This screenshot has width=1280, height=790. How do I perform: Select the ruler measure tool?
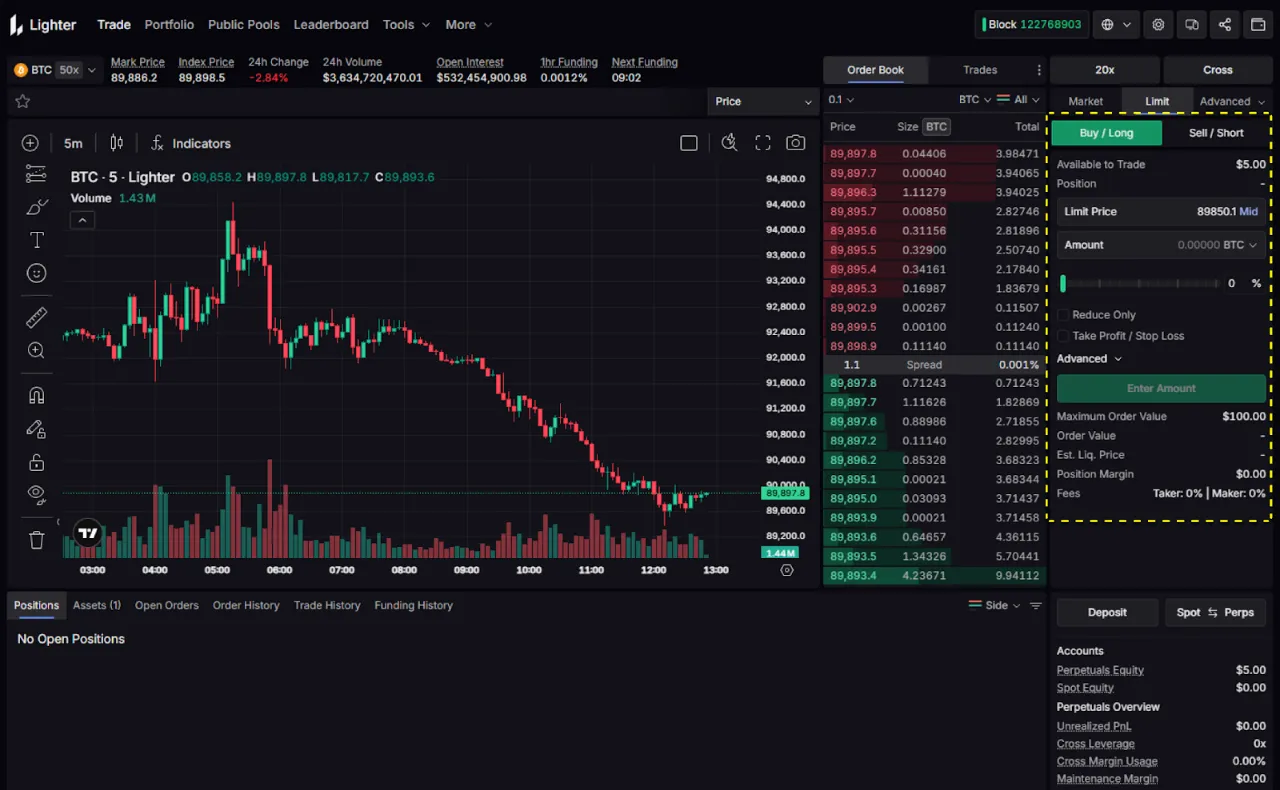[36, 318]
